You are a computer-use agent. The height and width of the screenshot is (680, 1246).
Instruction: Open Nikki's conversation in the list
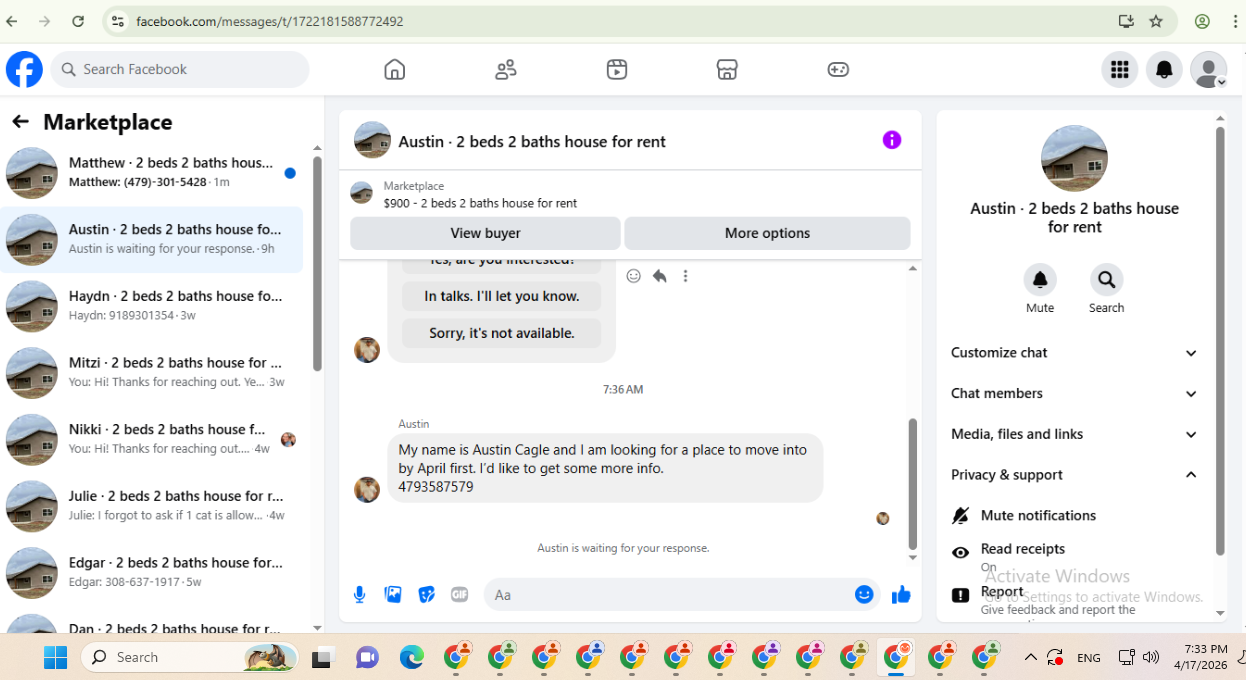coord(152,439)
